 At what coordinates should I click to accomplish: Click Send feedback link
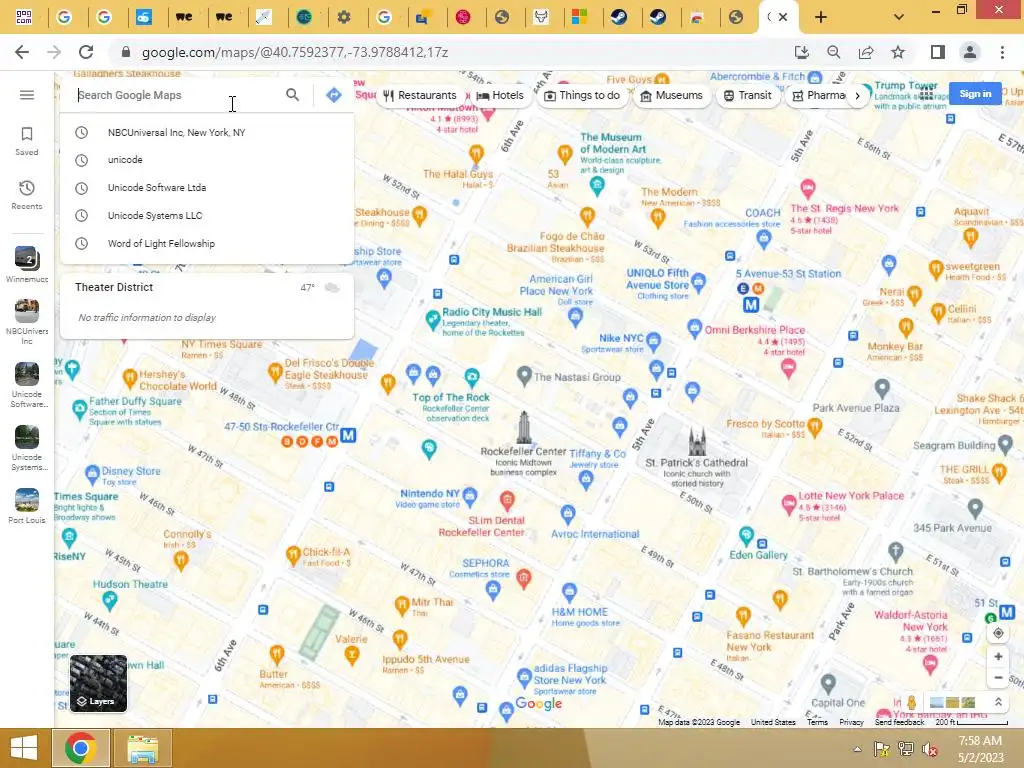(x=899, y=722)
